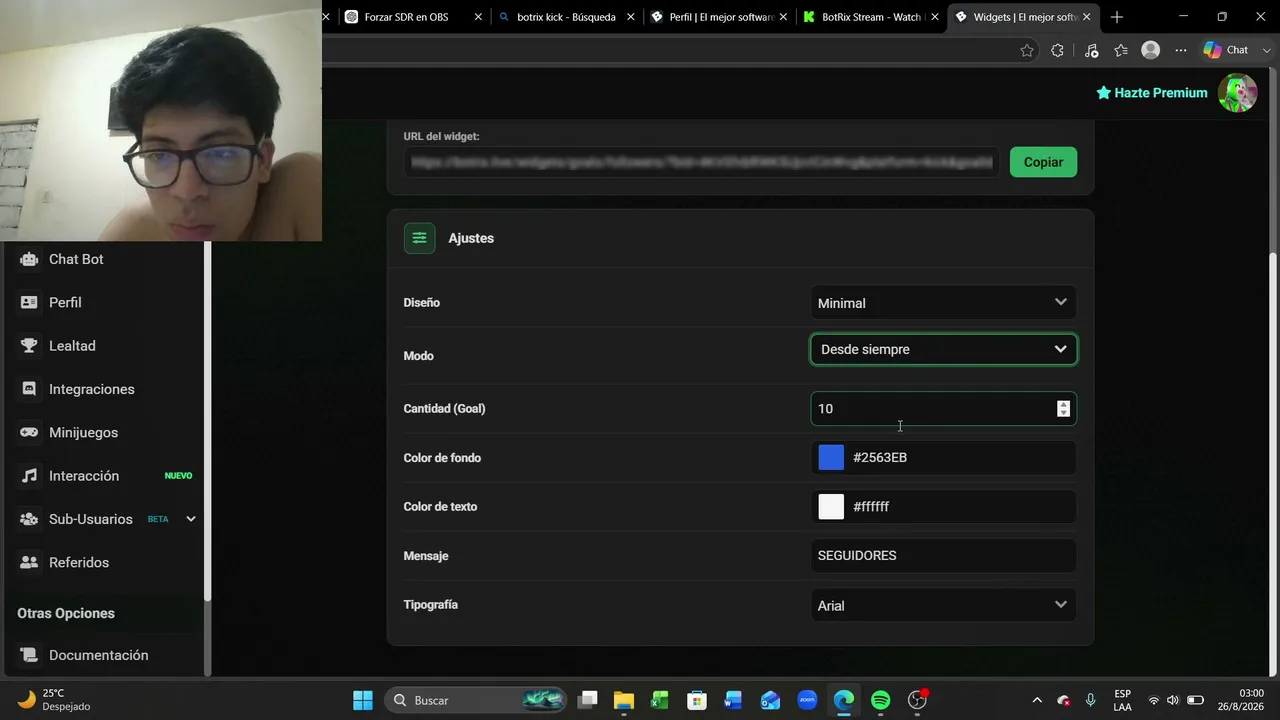This screenshot has height=720, width=1280.
Task: Open Zoom from taskbar
Action: tap(807, 700)
